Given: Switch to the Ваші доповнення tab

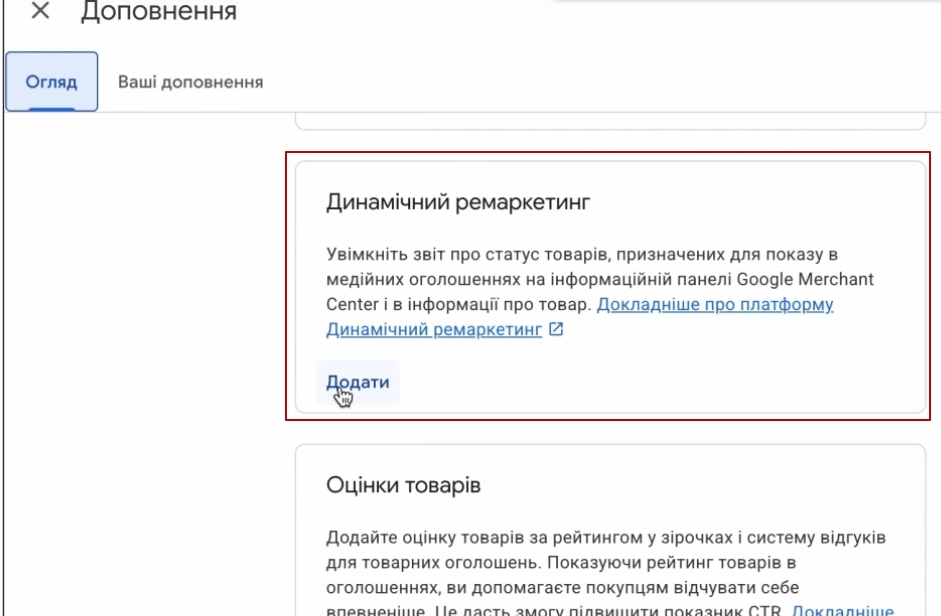Looking at the screenshot, I should tap(190, 82).
